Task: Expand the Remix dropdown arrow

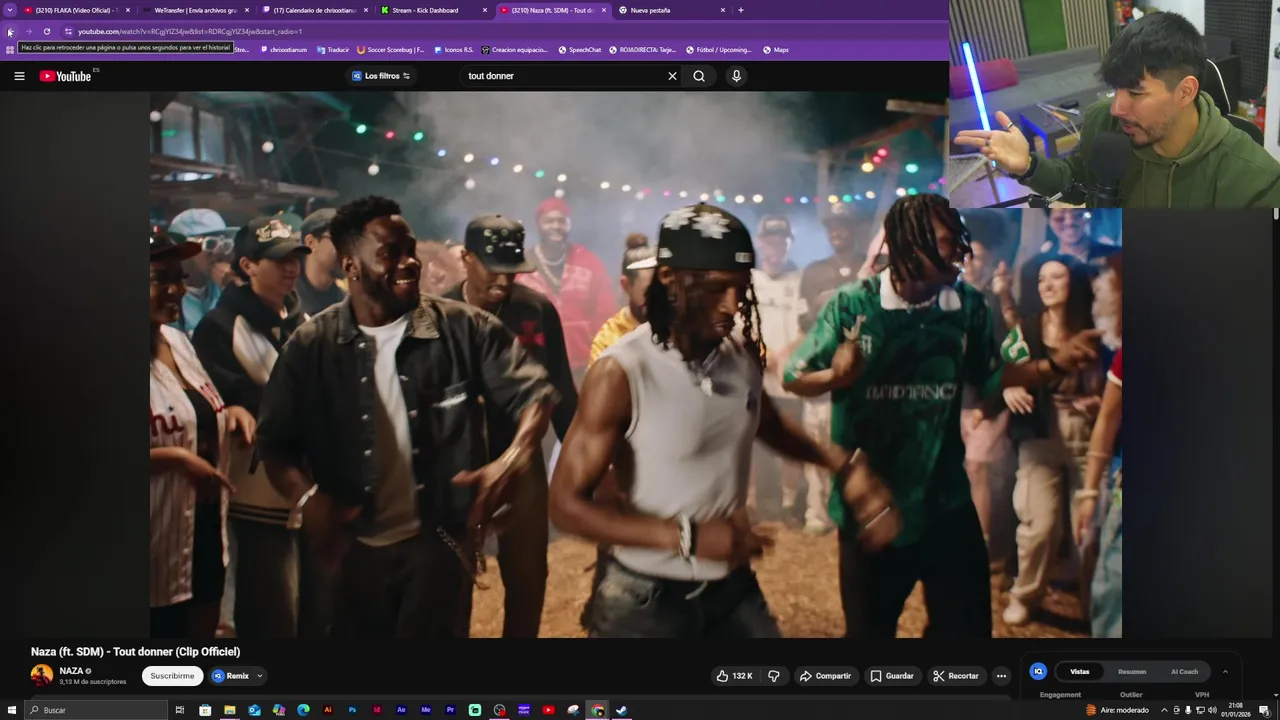Action: [259, 676]
